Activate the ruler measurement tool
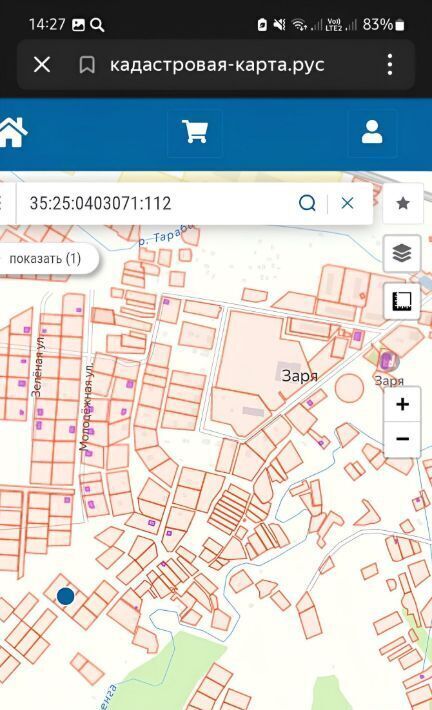This screenshot has height=710, width=432. [x=402, y=301]
